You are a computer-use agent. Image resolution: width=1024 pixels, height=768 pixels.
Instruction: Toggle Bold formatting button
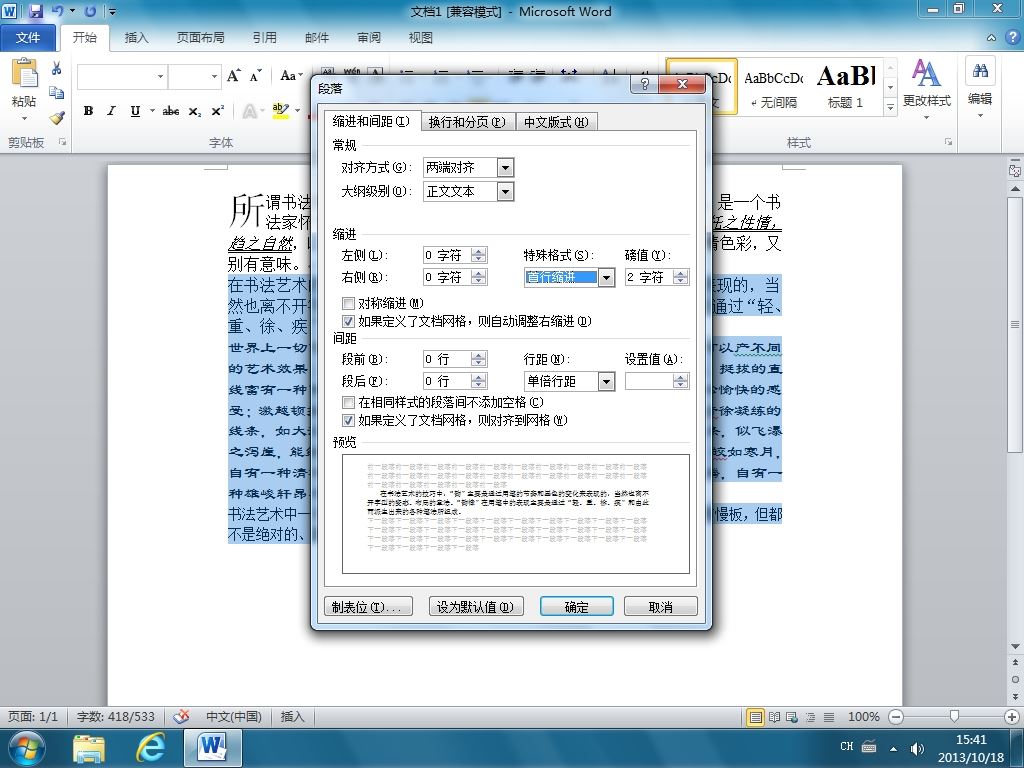88,111
